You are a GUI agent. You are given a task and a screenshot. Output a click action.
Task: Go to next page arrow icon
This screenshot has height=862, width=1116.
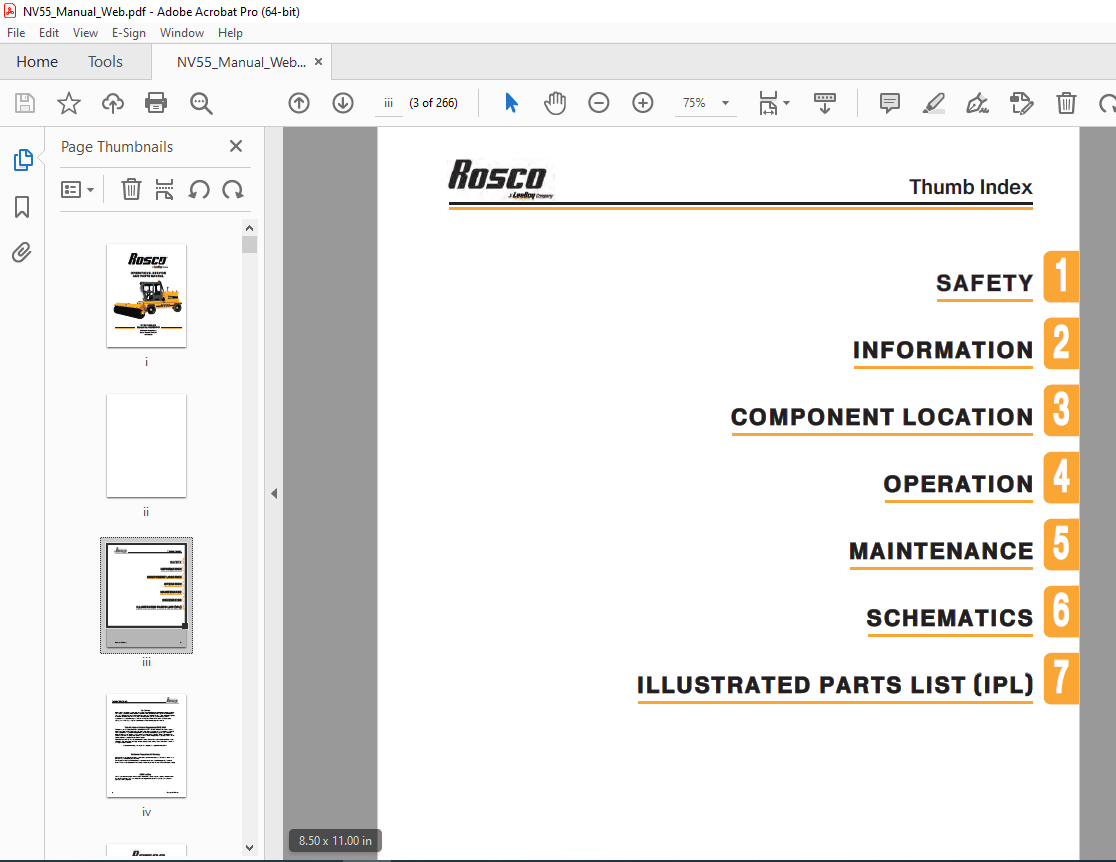(x=343, y=103)
